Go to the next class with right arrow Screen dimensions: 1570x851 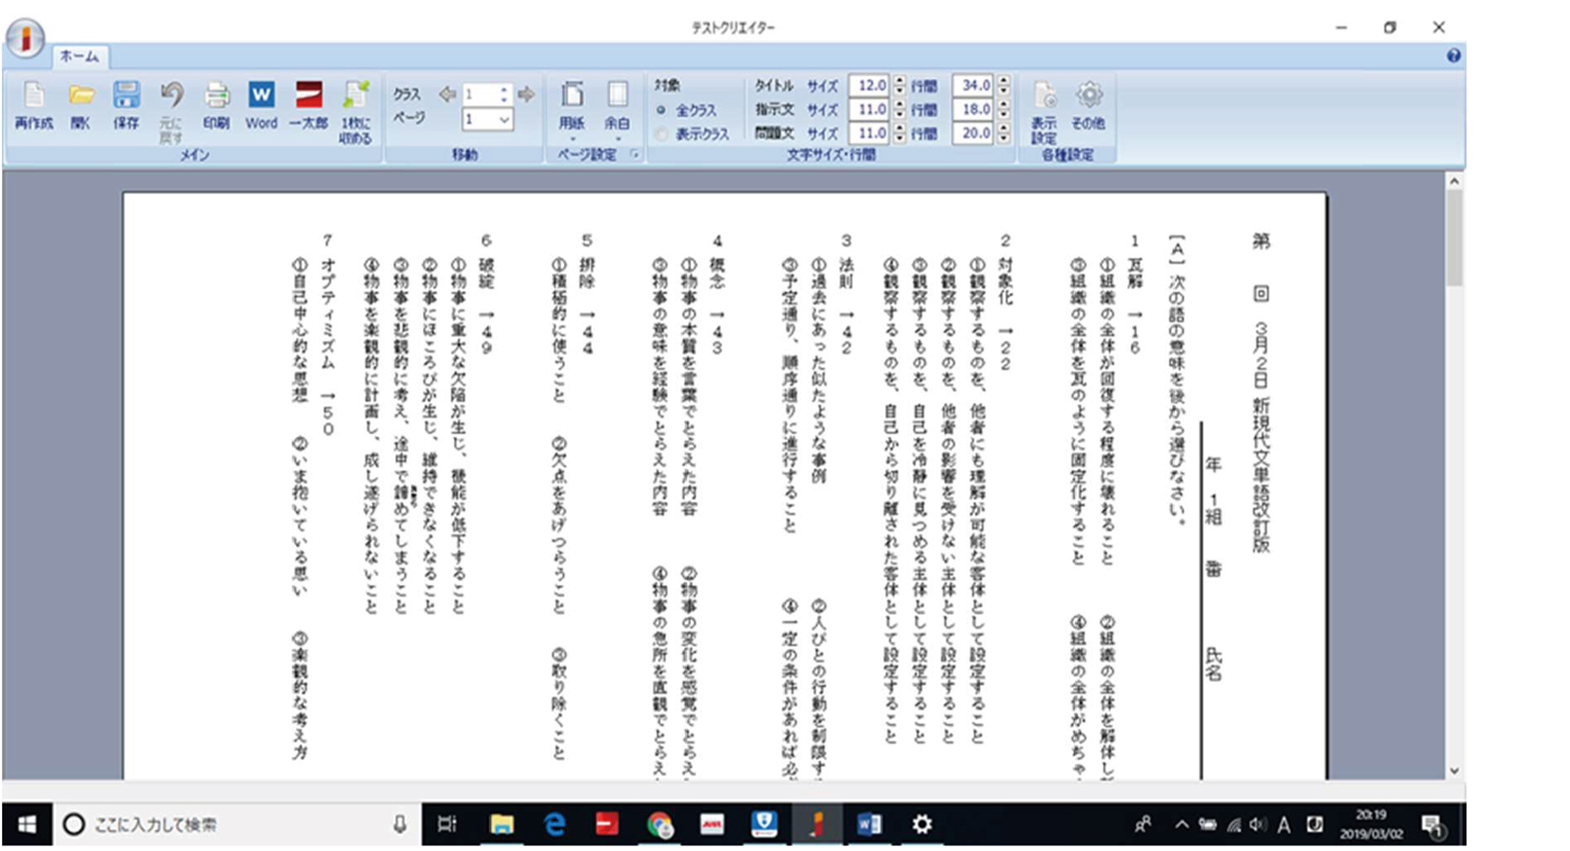pos(526,94)
